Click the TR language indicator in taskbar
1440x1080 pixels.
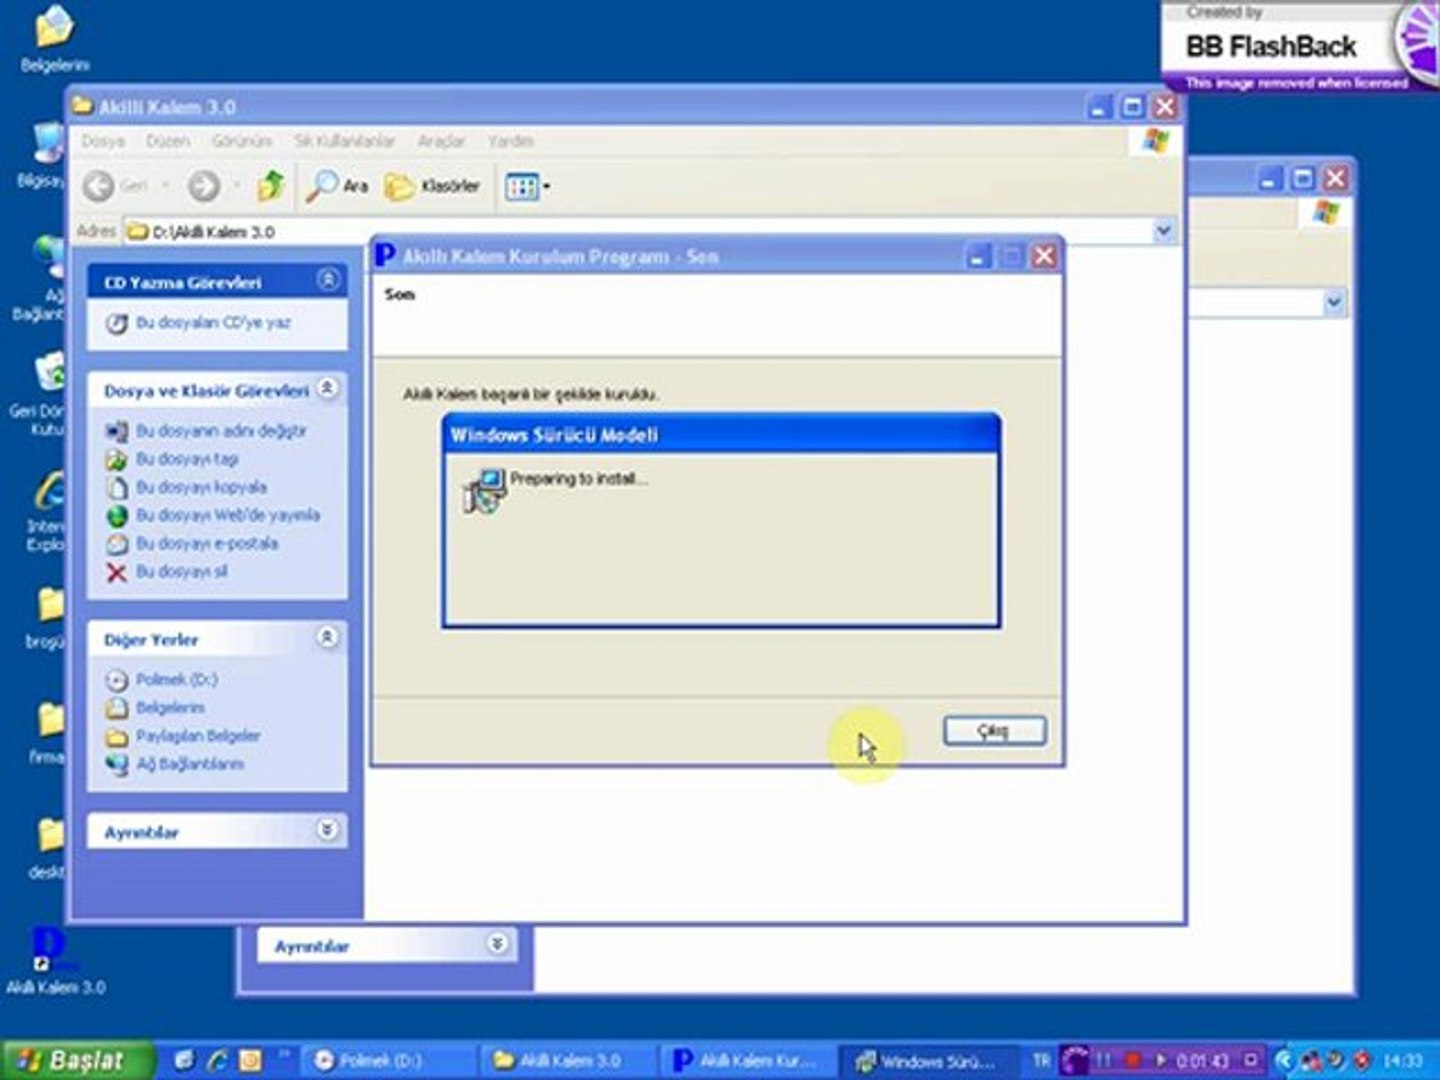pyautogui.click(x=1042, y=1060)
